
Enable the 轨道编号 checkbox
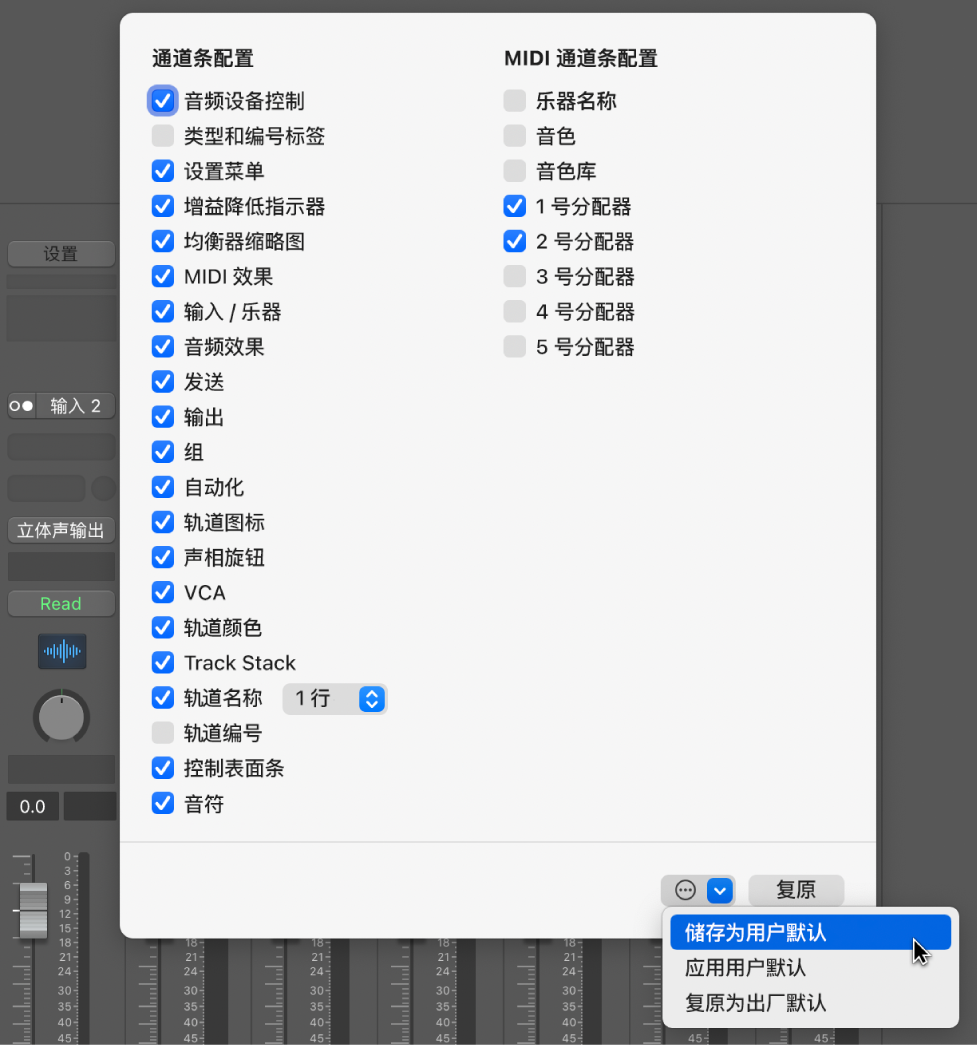click(x=162, y=733)
